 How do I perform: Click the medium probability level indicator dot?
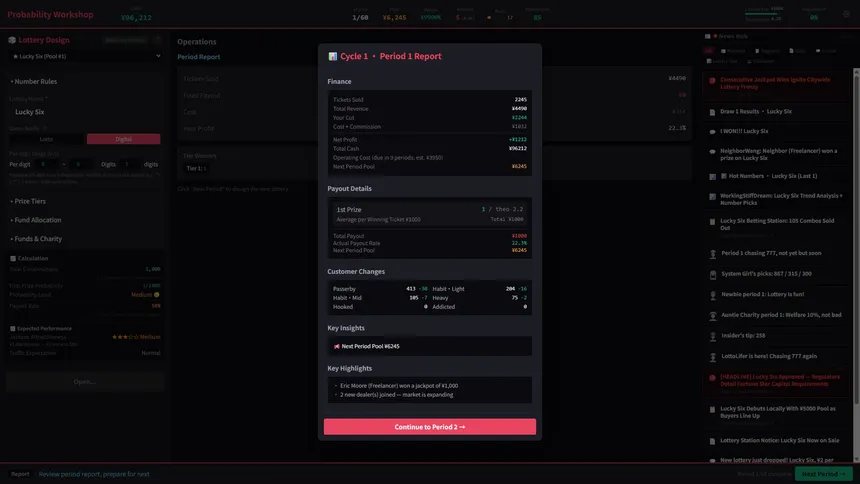click(157, 295)
